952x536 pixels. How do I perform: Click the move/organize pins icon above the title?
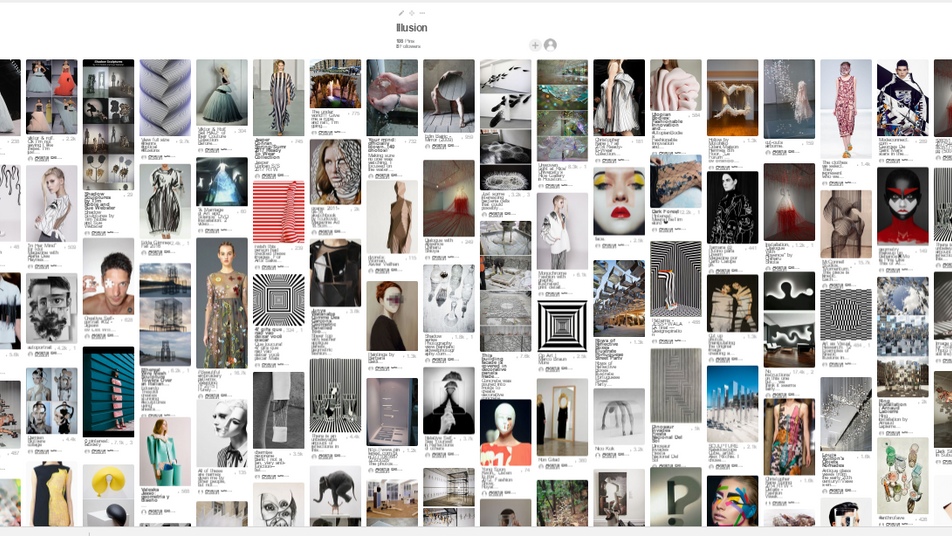click(412, 13)
